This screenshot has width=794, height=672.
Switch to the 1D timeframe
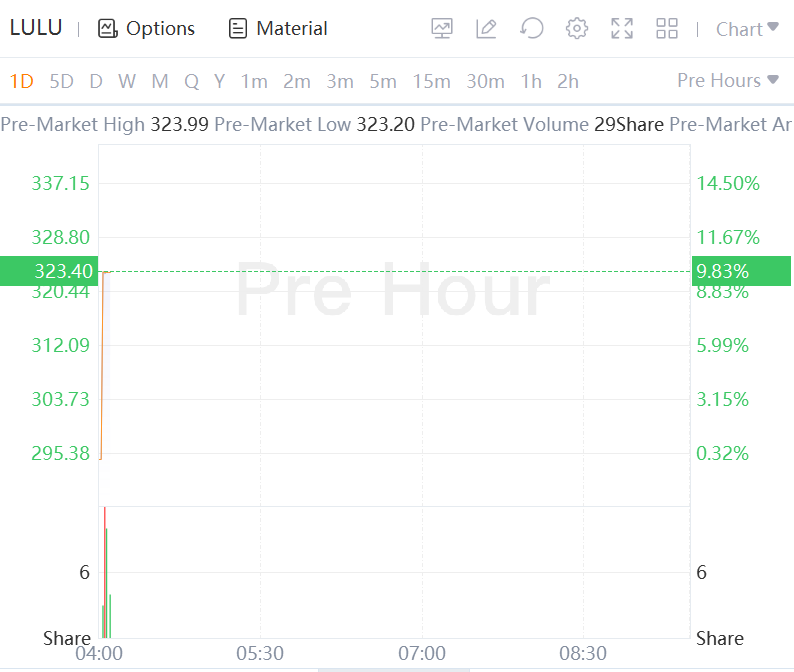click(x=21, y=81)
